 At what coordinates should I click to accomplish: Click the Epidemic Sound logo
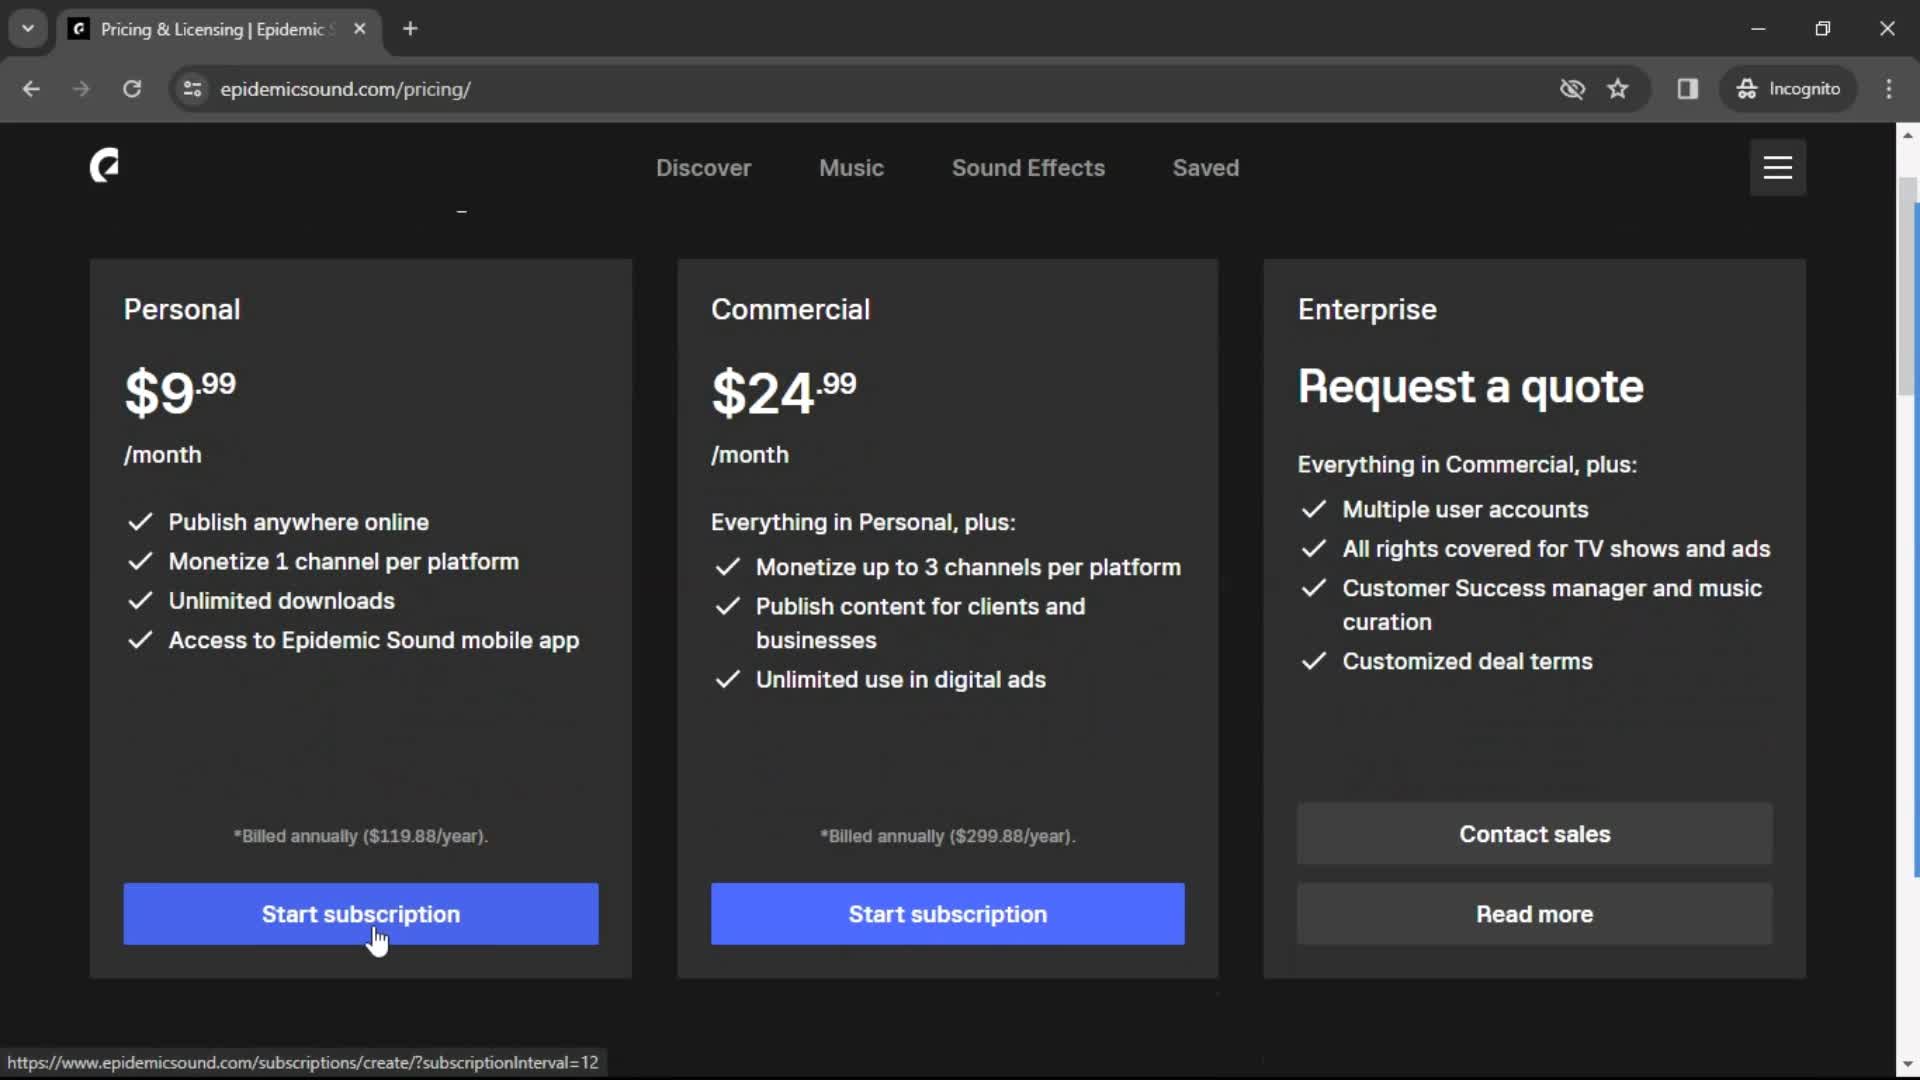pos(105,166)
